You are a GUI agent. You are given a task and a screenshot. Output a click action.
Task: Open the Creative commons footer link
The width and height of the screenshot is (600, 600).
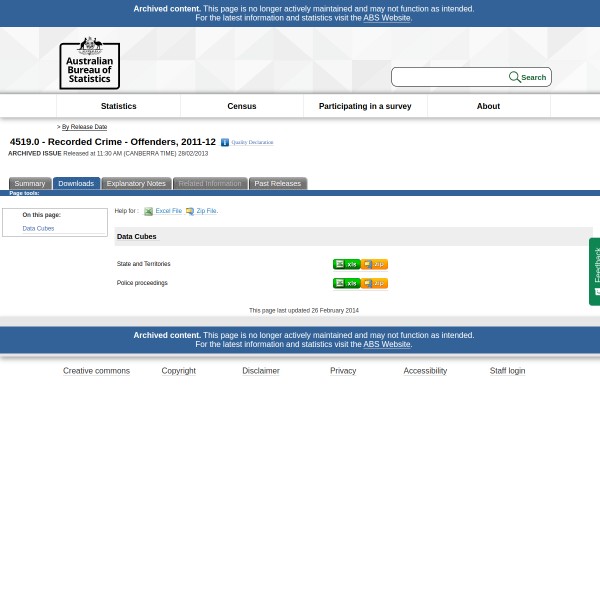96,371
